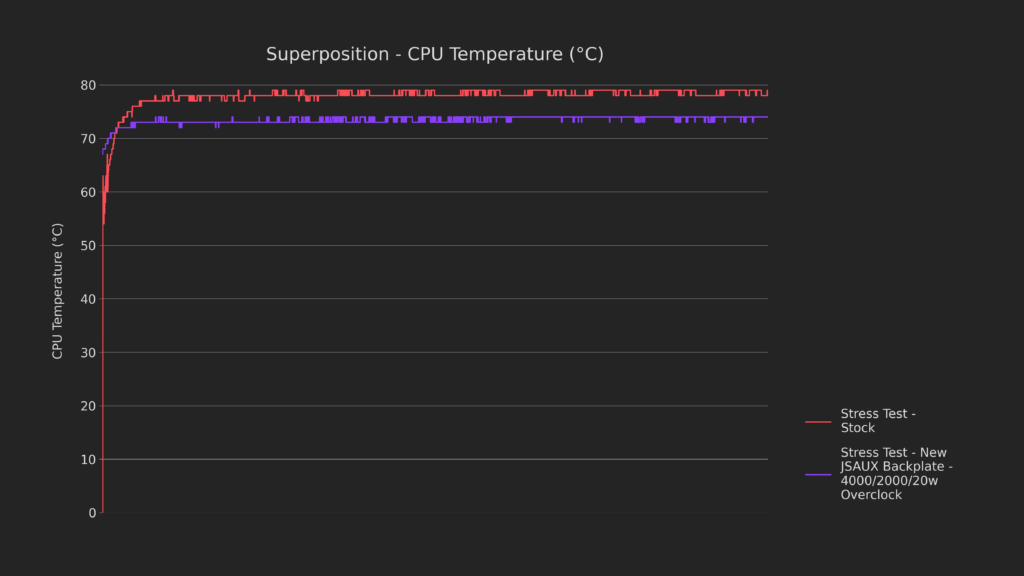
Task: Select the 20 y-axis tick label
Action: [x=88, y=406]
